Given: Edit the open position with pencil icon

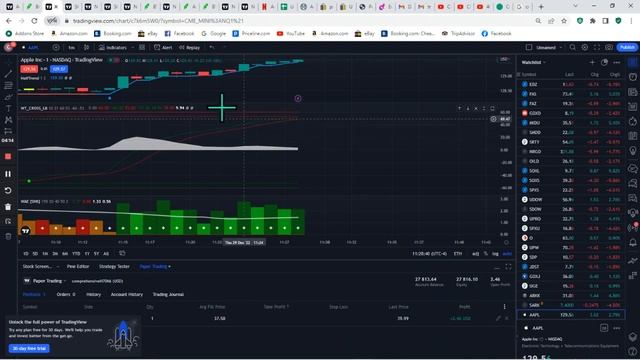Looking at the screenshot, I should pyautogui.click(x=498, y=318).
